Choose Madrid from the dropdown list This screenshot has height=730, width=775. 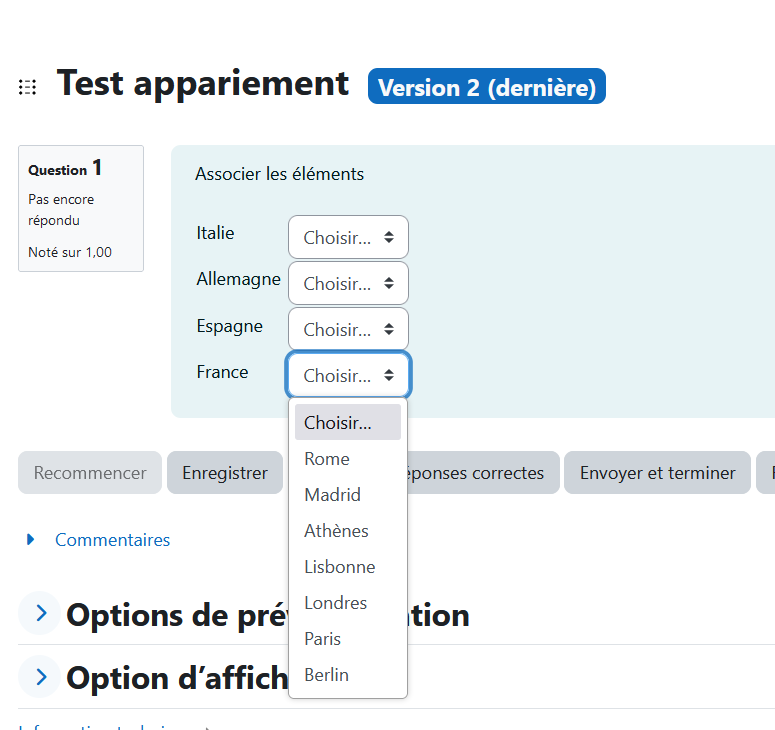(348, 495)
